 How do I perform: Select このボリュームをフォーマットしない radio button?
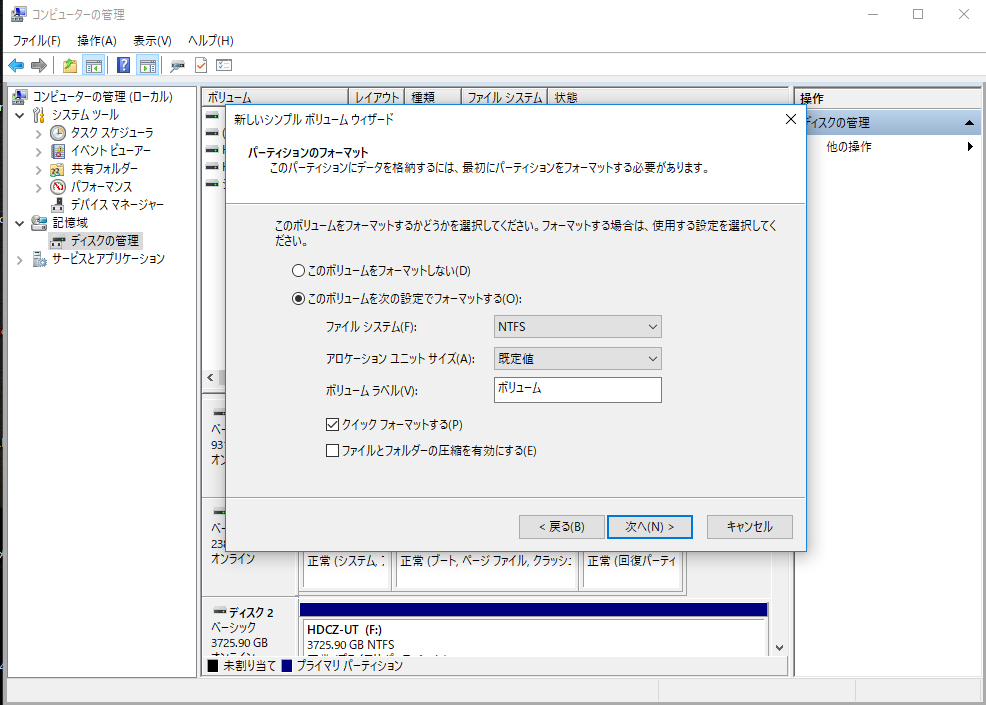297,271
